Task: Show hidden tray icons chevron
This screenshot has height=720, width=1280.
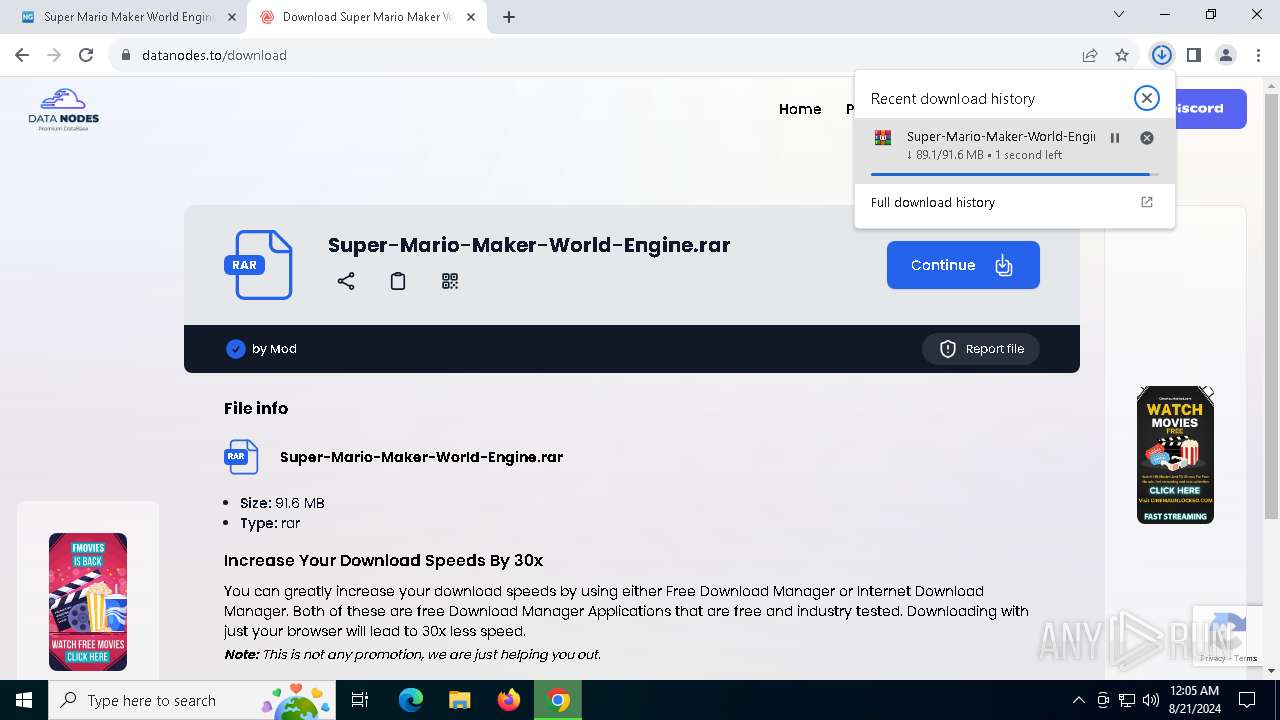Action: tap(1078, 700)
